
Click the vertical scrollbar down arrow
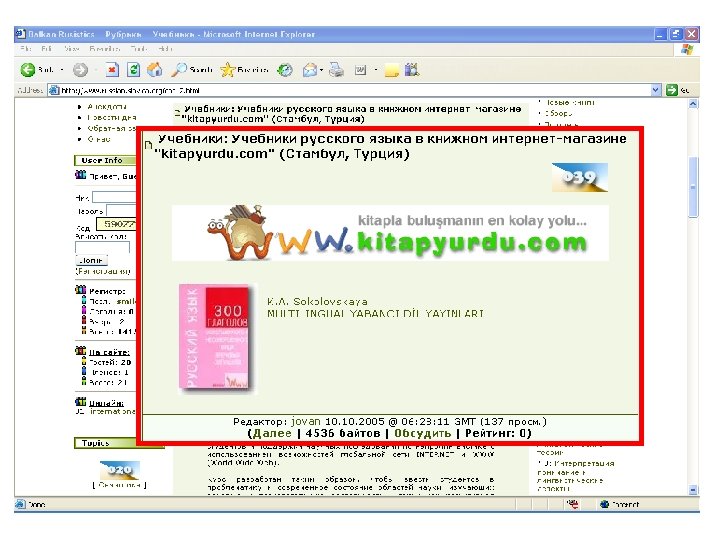pyautogui.click(x=693, y=490)
